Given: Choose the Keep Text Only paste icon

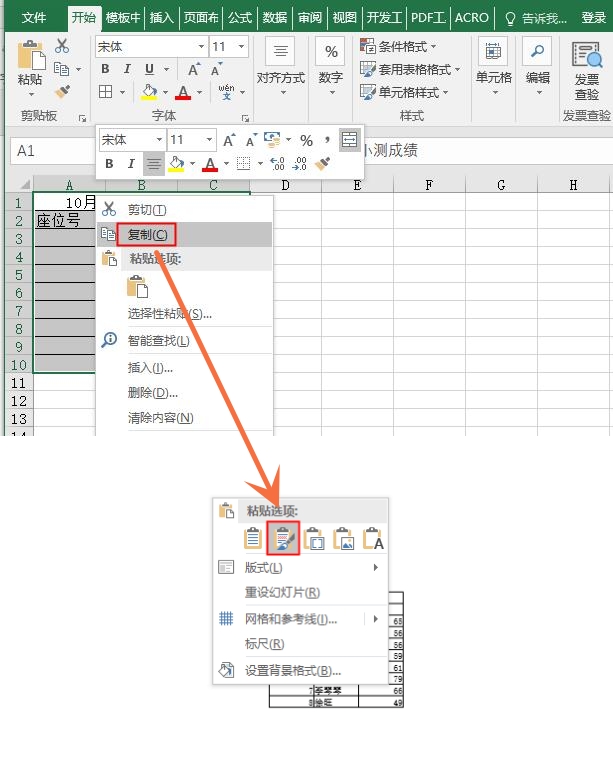Looking at the screenshot, I should pos(373,538).
